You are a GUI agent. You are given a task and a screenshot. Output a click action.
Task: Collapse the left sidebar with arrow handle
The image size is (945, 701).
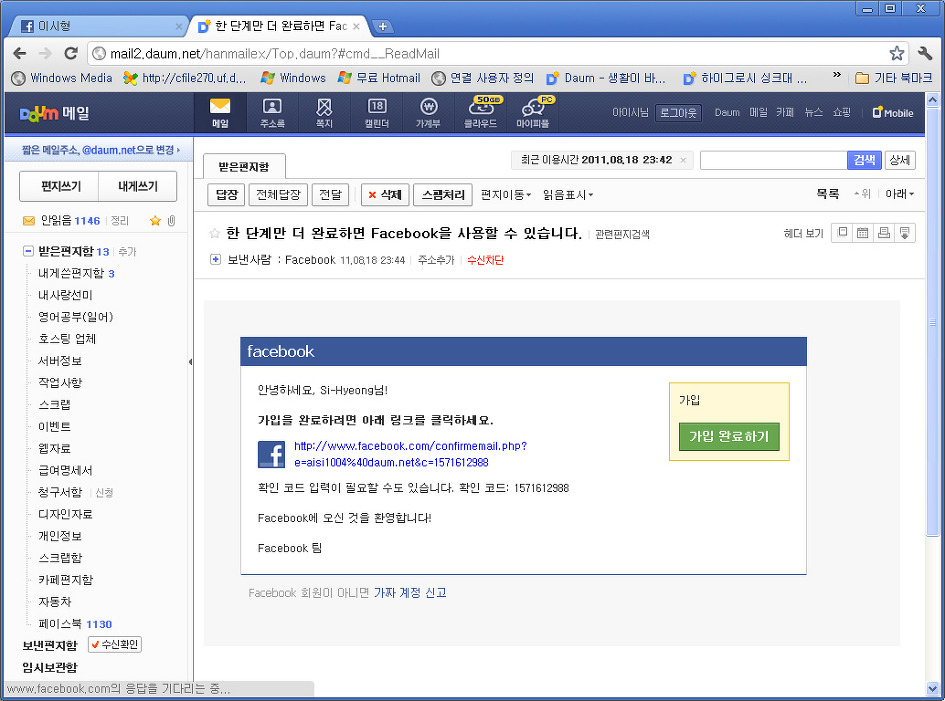(x=190, y=362)
